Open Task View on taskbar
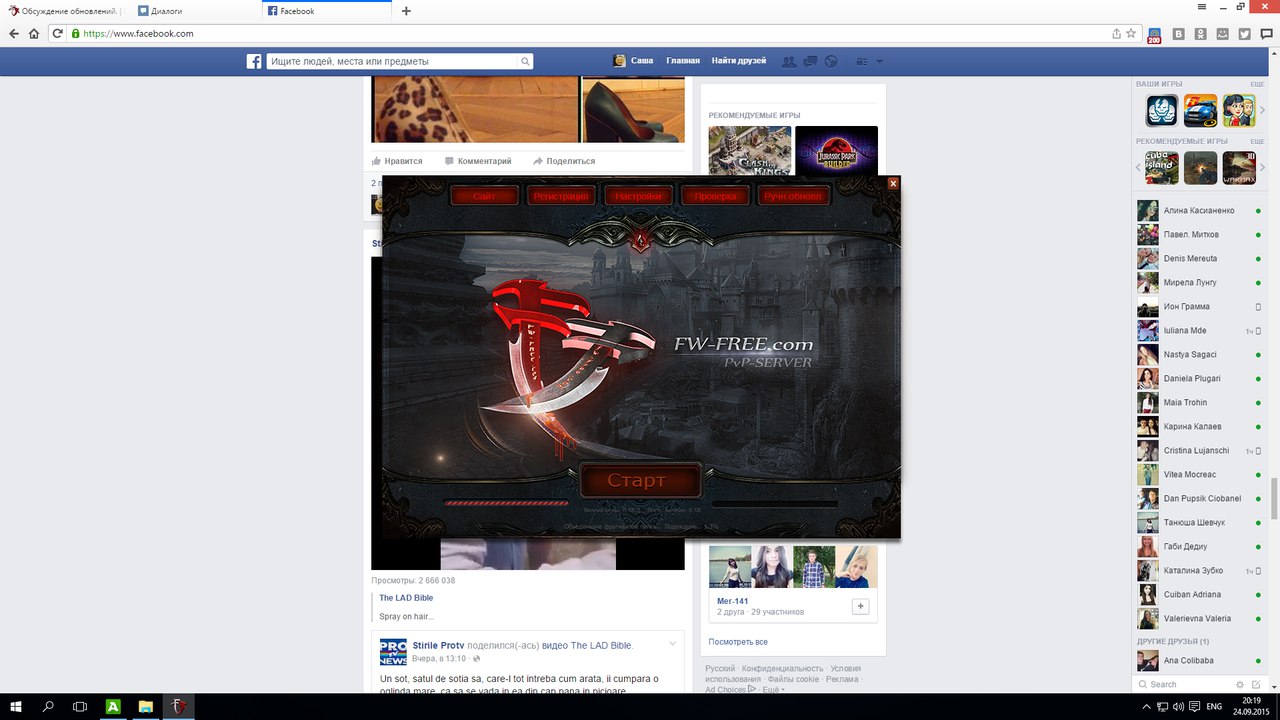The width and height of the screenshot is (1280, 720). pyautogui.click(x=80, y=706)
